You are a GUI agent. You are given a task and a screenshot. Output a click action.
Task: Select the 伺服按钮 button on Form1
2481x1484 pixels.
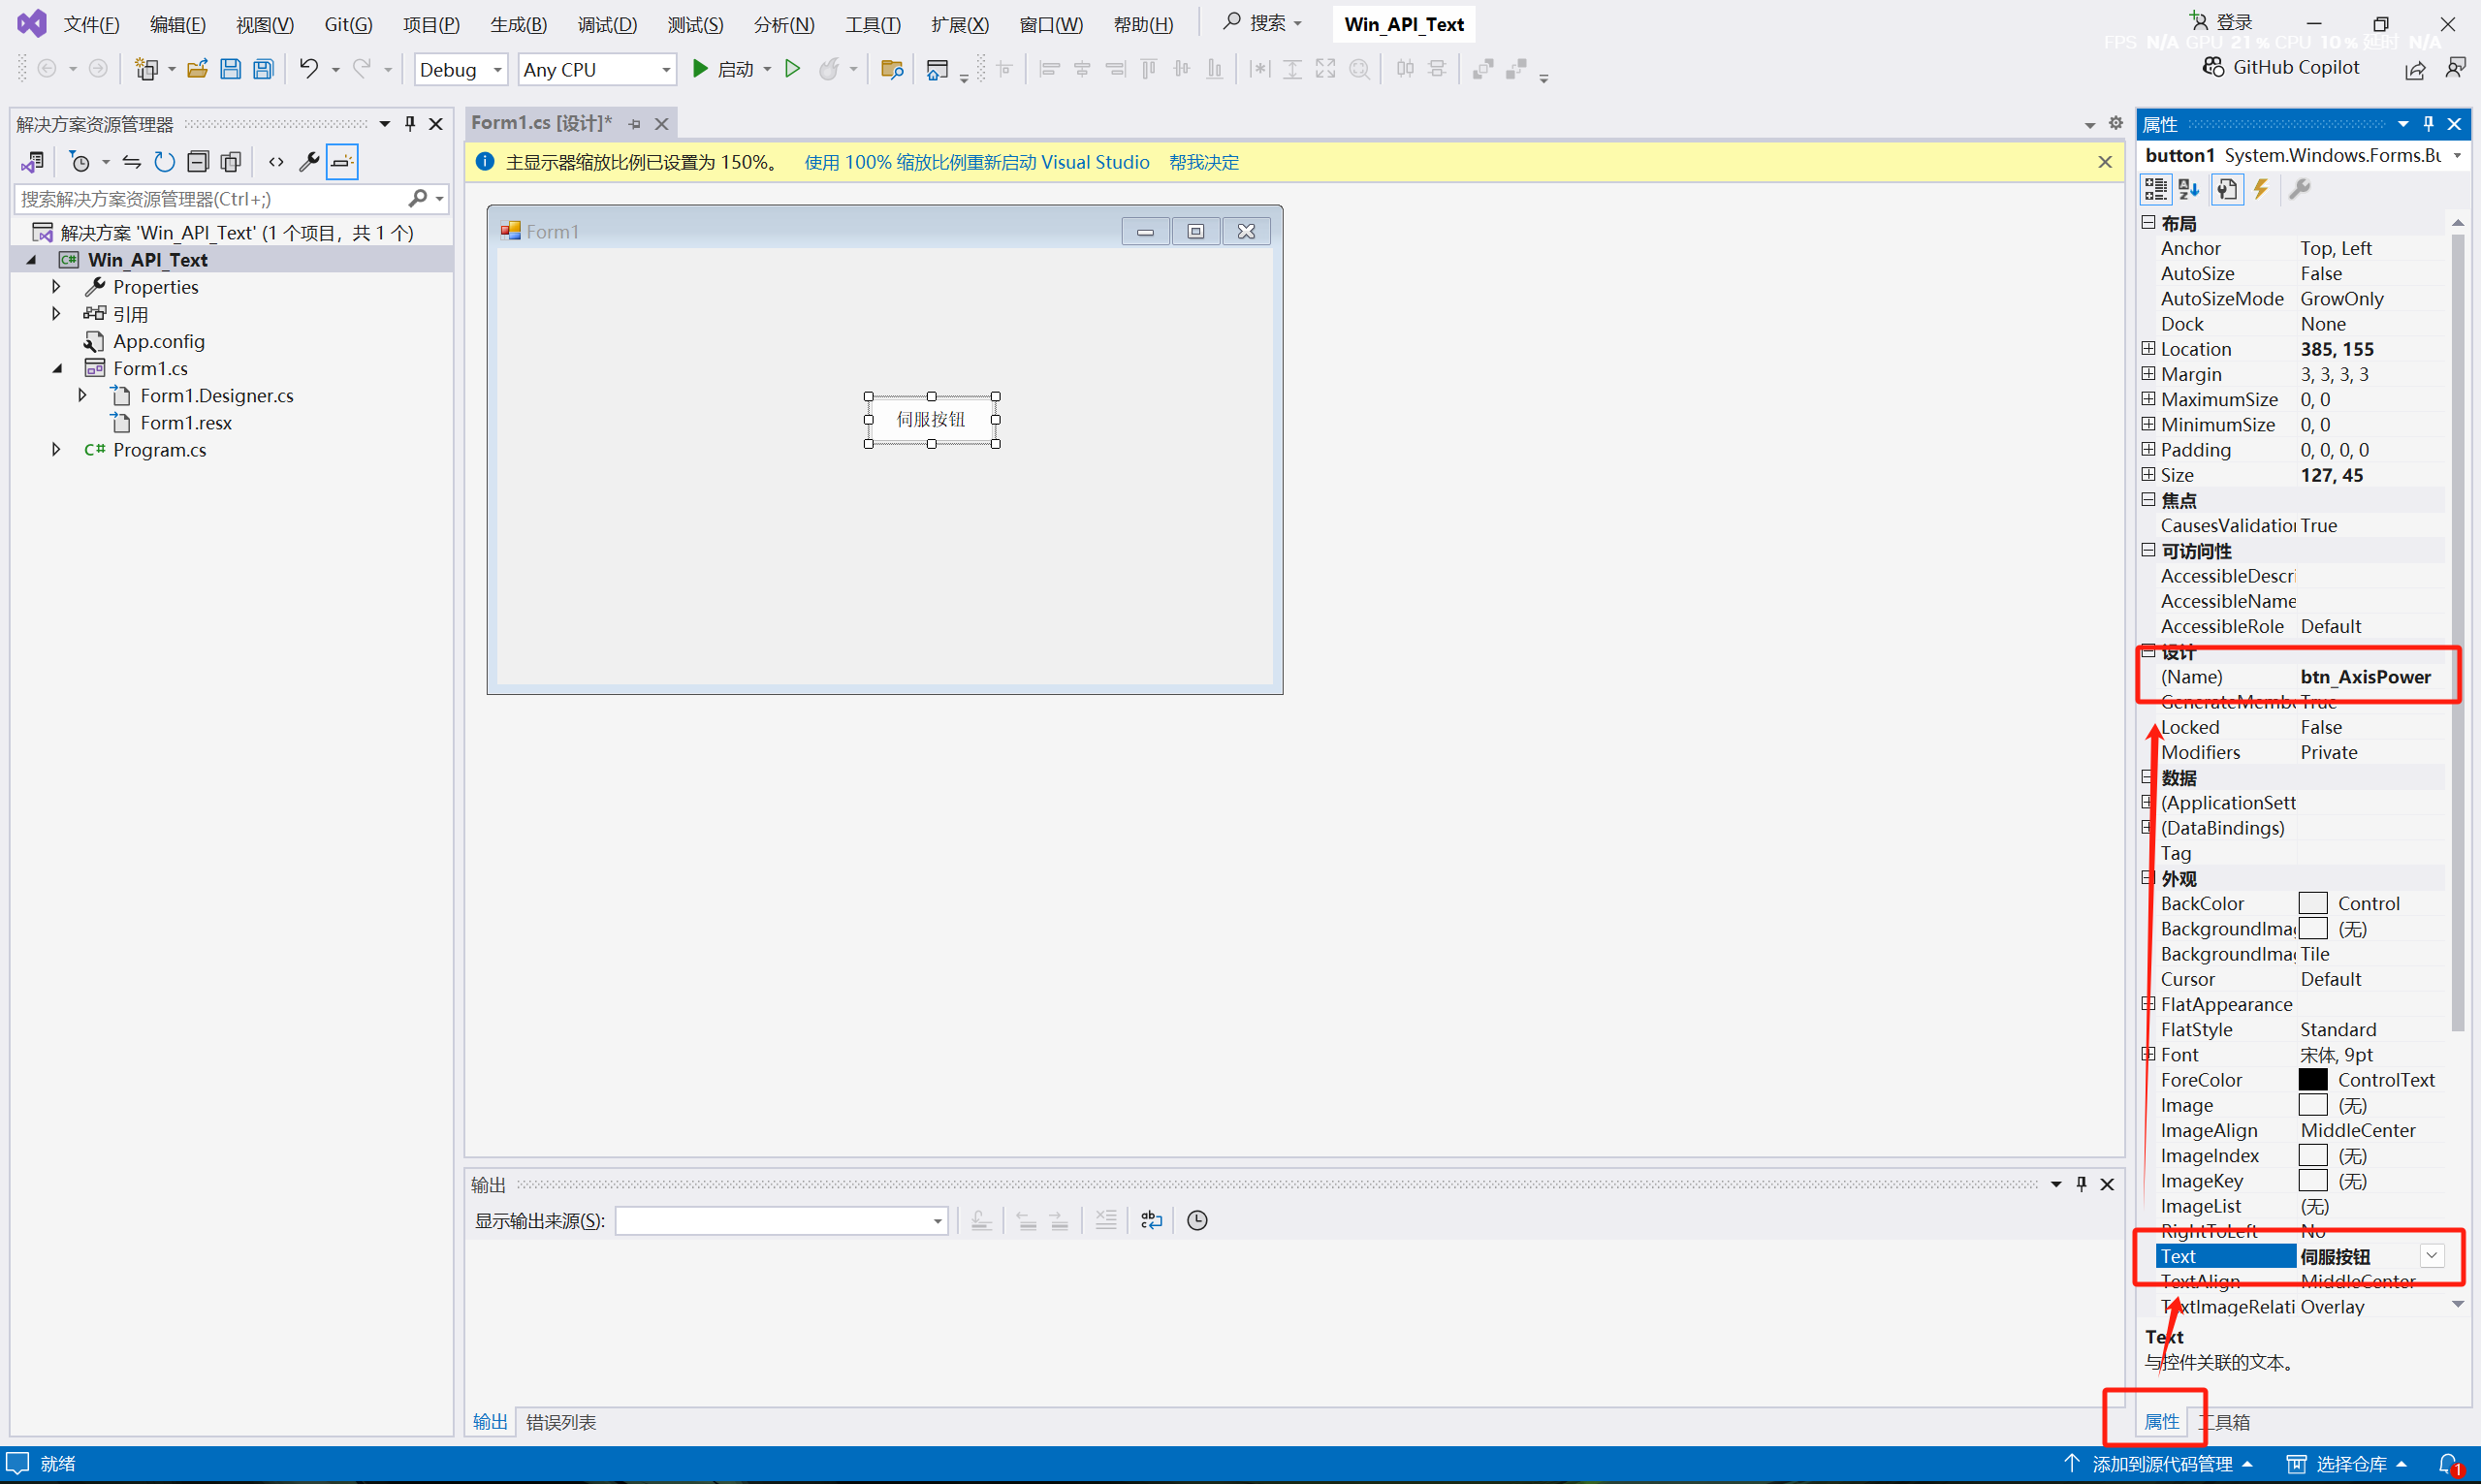click(x=932, y=420)
